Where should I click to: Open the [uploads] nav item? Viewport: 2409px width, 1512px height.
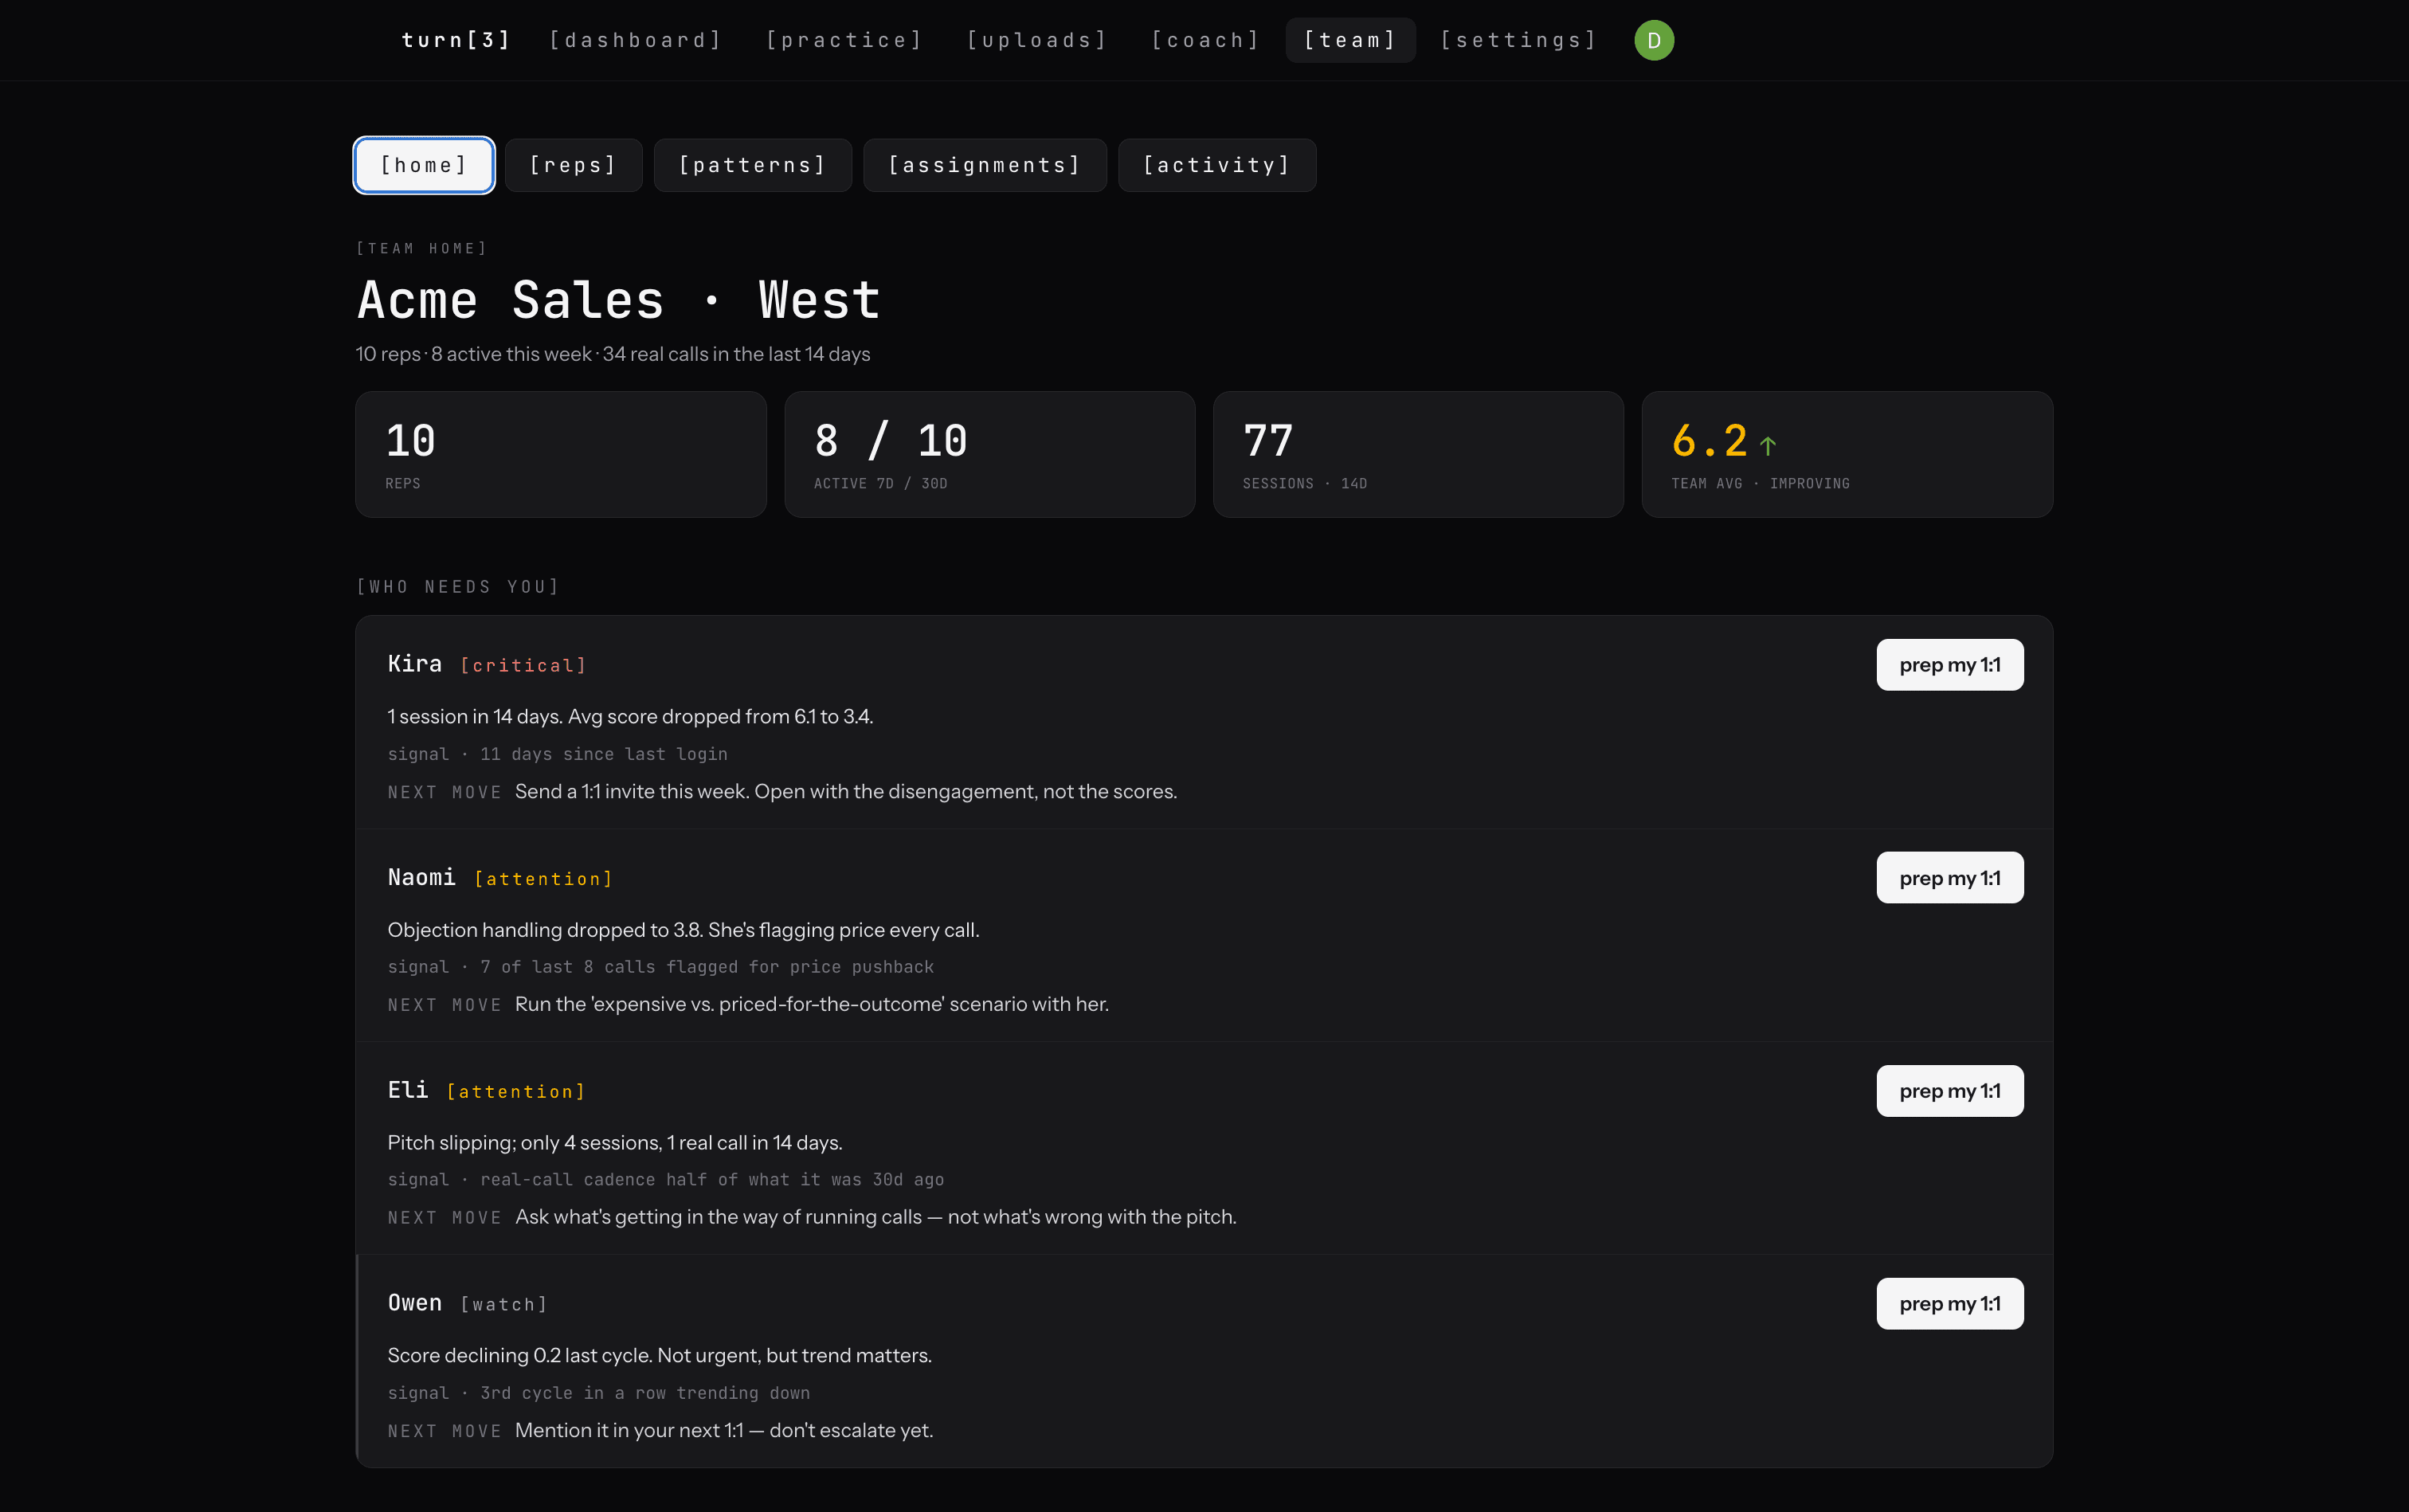click(1037, 40)
